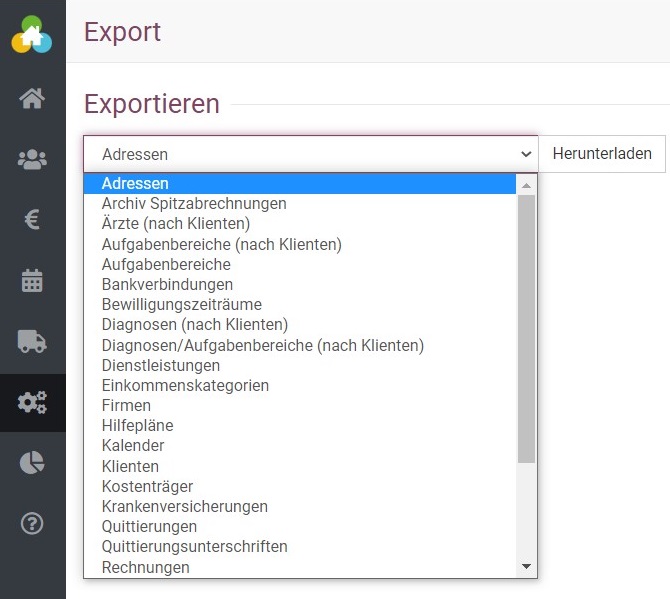The image size is (670, 599).
Task: Open the Euro billing icon
Action: pos(32,220)
